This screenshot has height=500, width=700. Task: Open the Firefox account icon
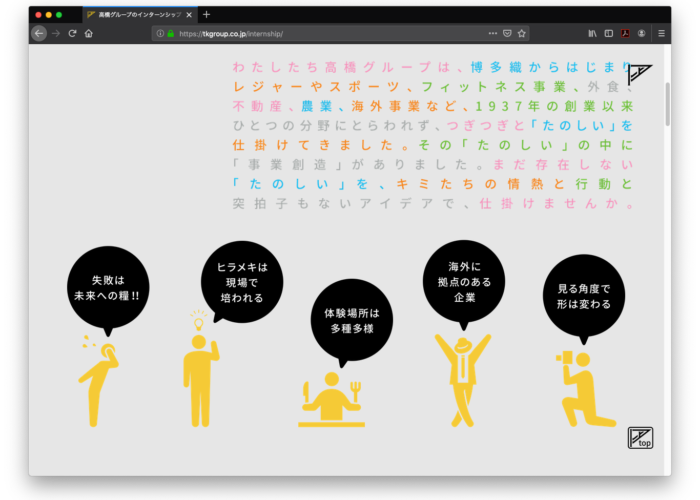click(x=641, y=33)
